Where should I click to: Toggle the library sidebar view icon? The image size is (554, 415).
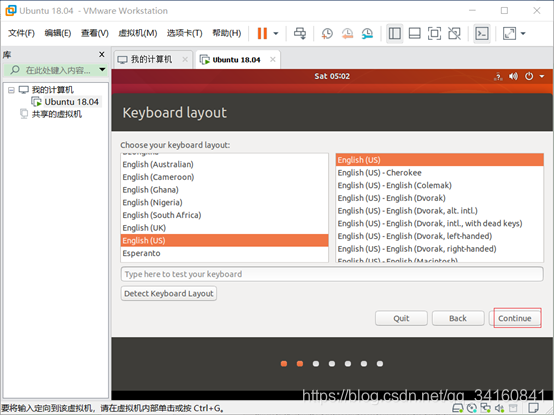point(395,34)
